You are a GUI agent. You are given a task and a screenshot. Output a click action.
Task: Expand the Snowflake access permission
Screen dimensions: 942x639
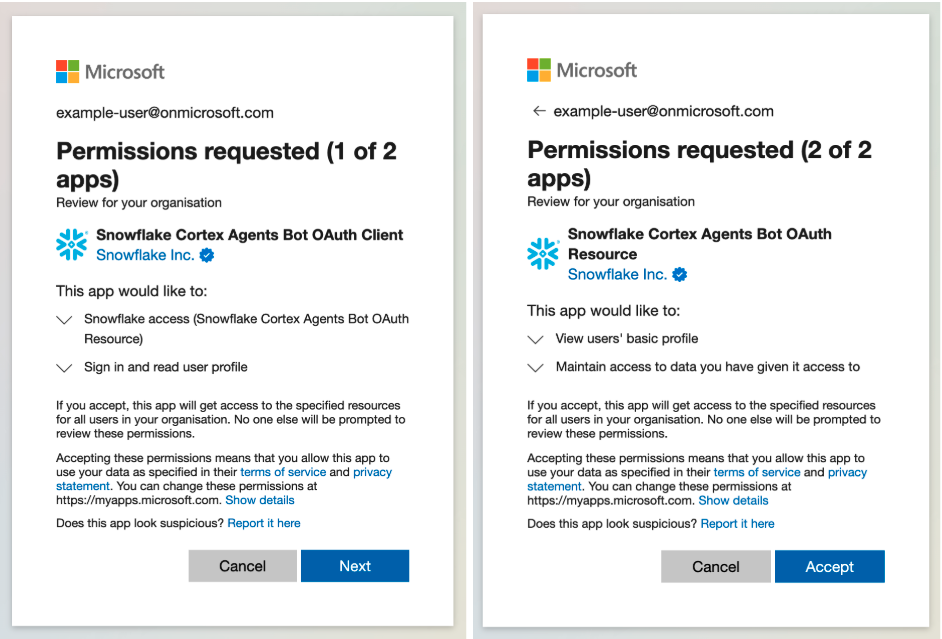[x=65, y=320]
